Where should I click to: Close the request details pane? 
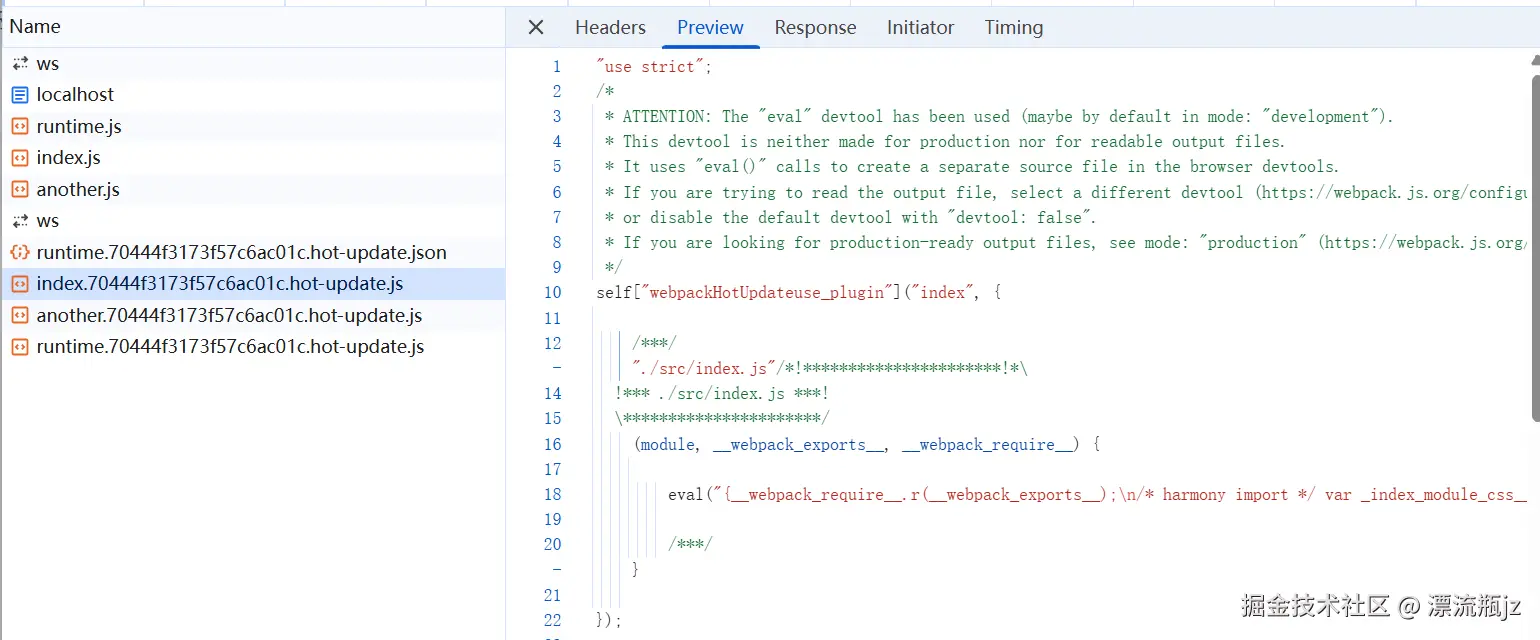coord(536,27)
